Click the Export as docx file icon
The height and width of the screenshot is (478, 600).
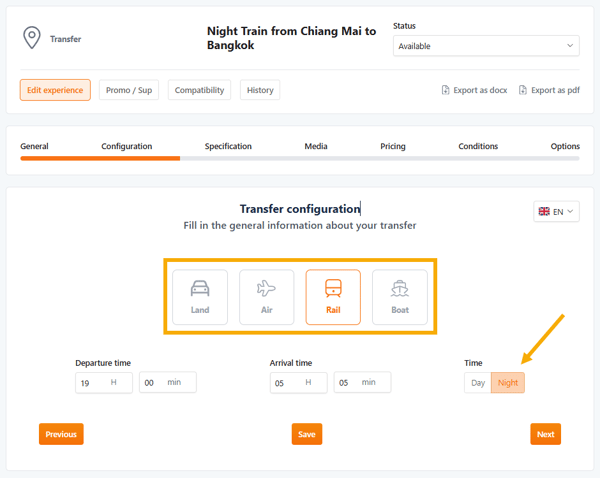[x=446, y=90]
